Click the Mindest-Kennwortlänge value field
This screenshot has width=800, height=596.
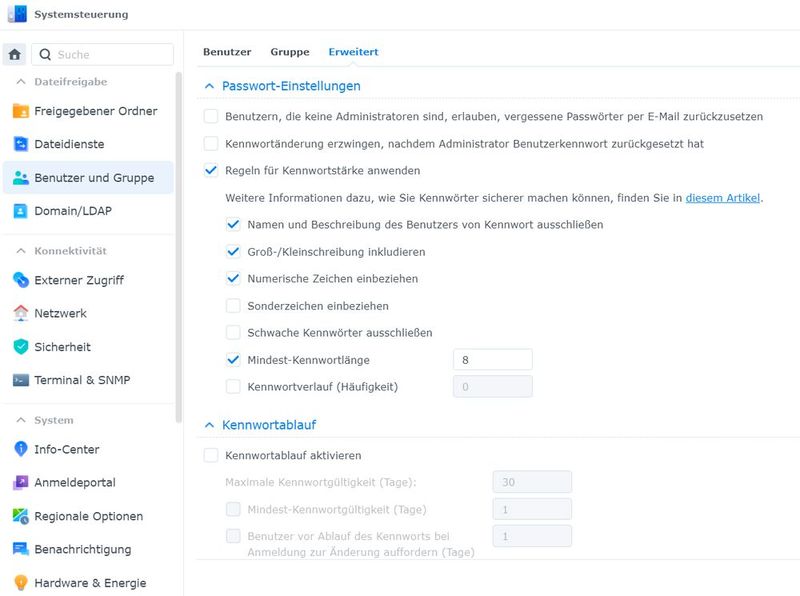click(492, 360)
